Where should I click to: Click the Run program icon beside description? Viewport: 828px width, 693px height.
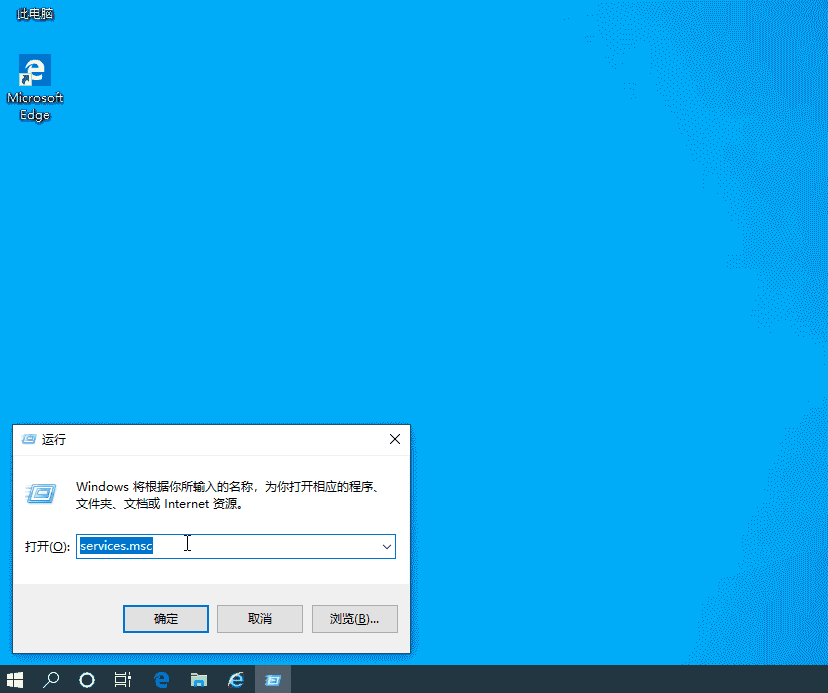(x=41, y=493)
